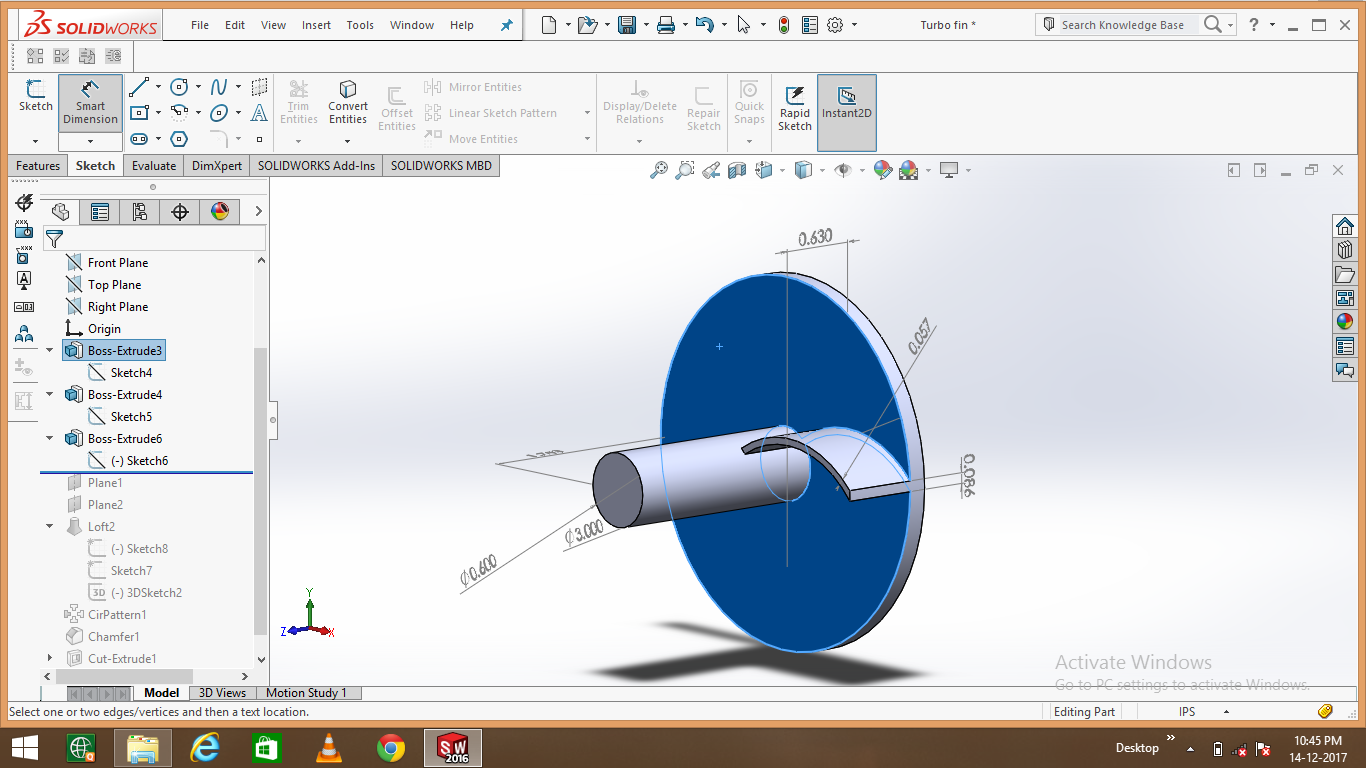Open the IPS unit system dropdown

coord(1226,712)
